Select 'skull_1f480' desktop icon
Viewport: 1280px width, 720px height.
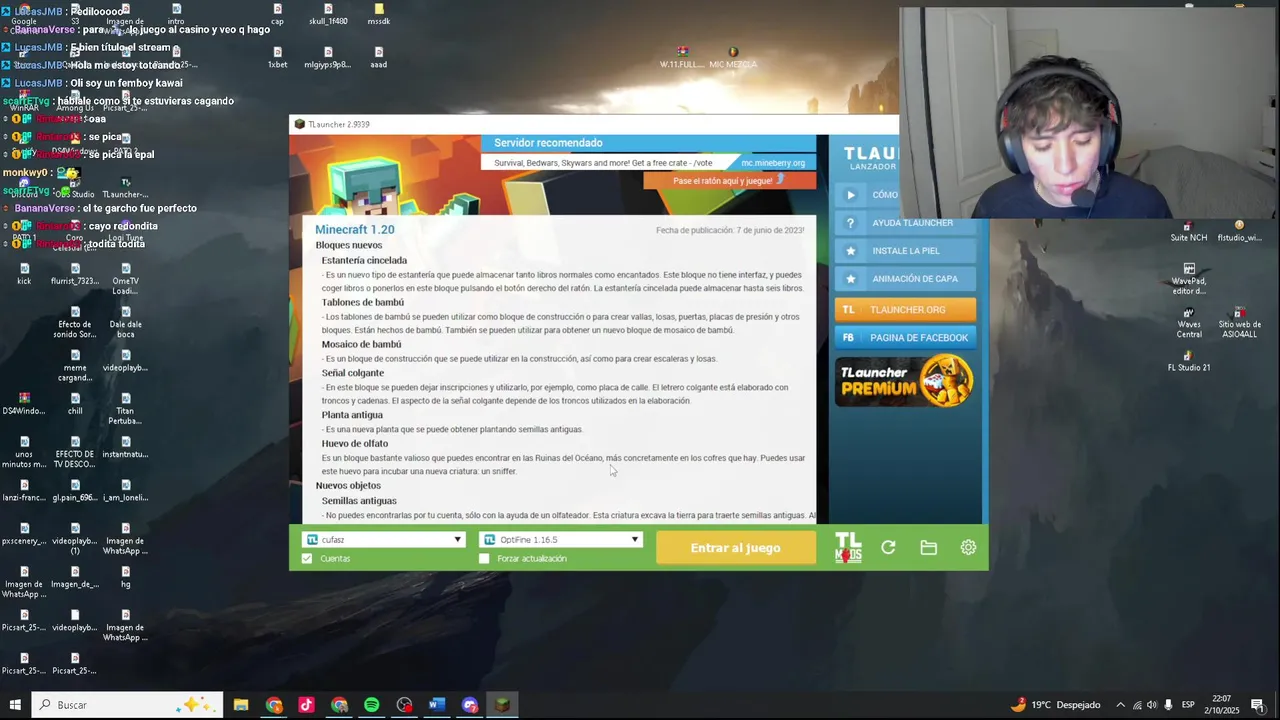(x=328, y=14)
